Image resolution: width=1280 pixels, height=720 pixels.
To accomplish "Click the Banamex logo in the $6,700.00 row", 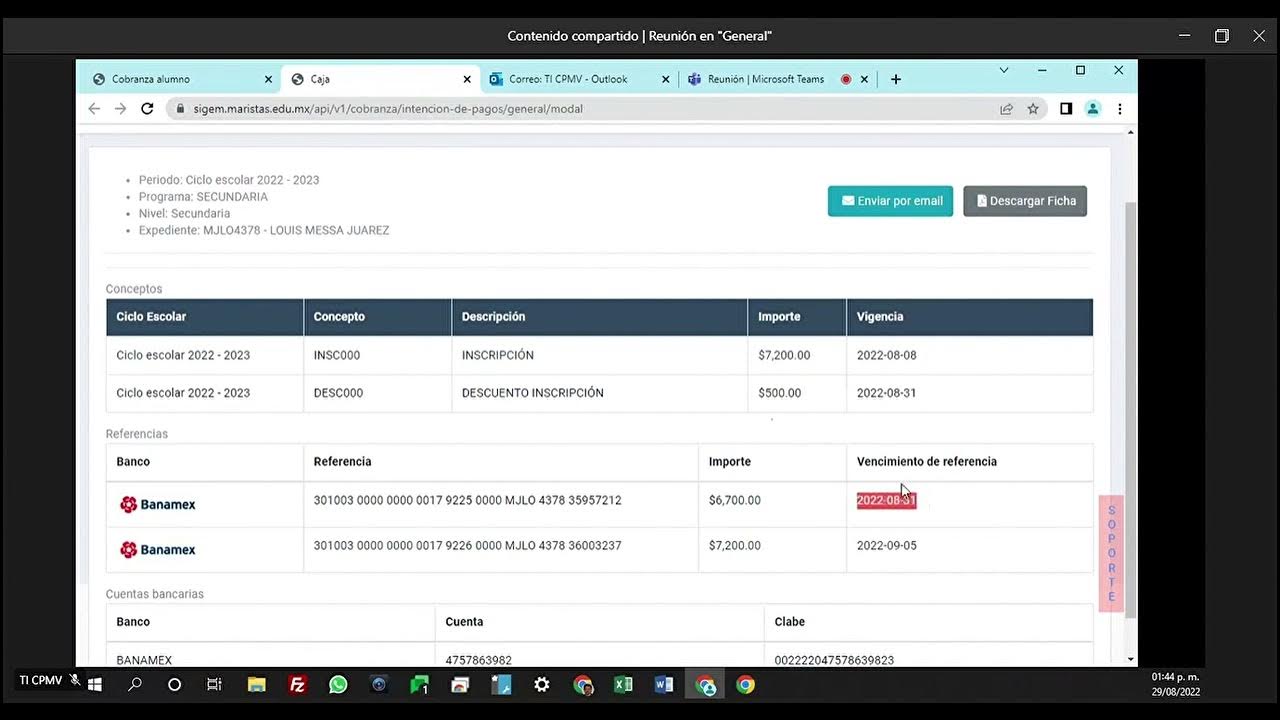I will 158,504.
